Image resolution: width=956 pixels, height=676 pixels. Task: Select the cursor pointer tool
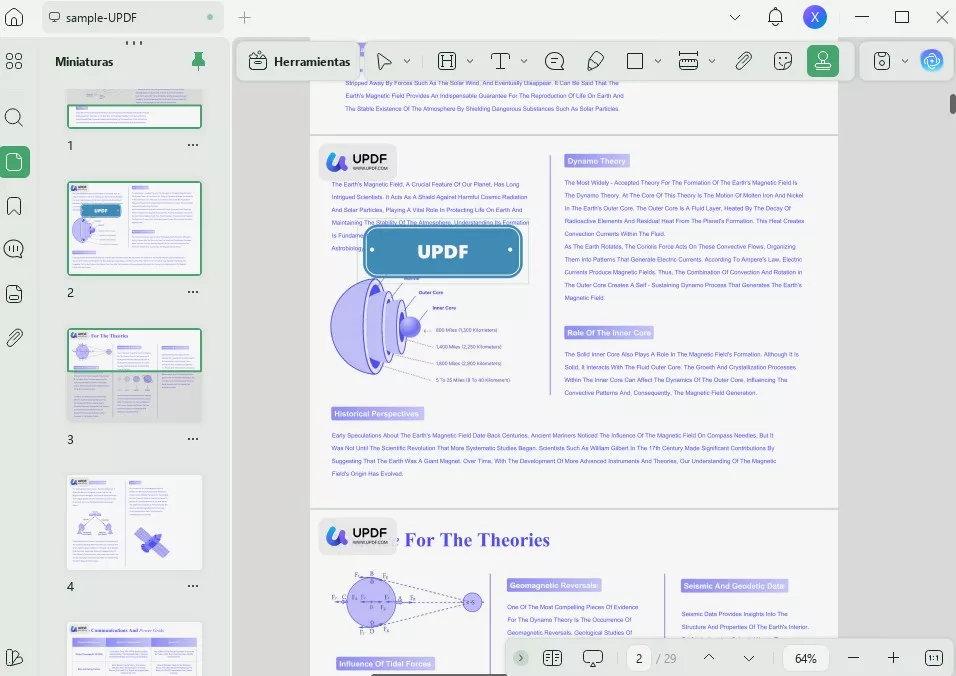(384, 62)
